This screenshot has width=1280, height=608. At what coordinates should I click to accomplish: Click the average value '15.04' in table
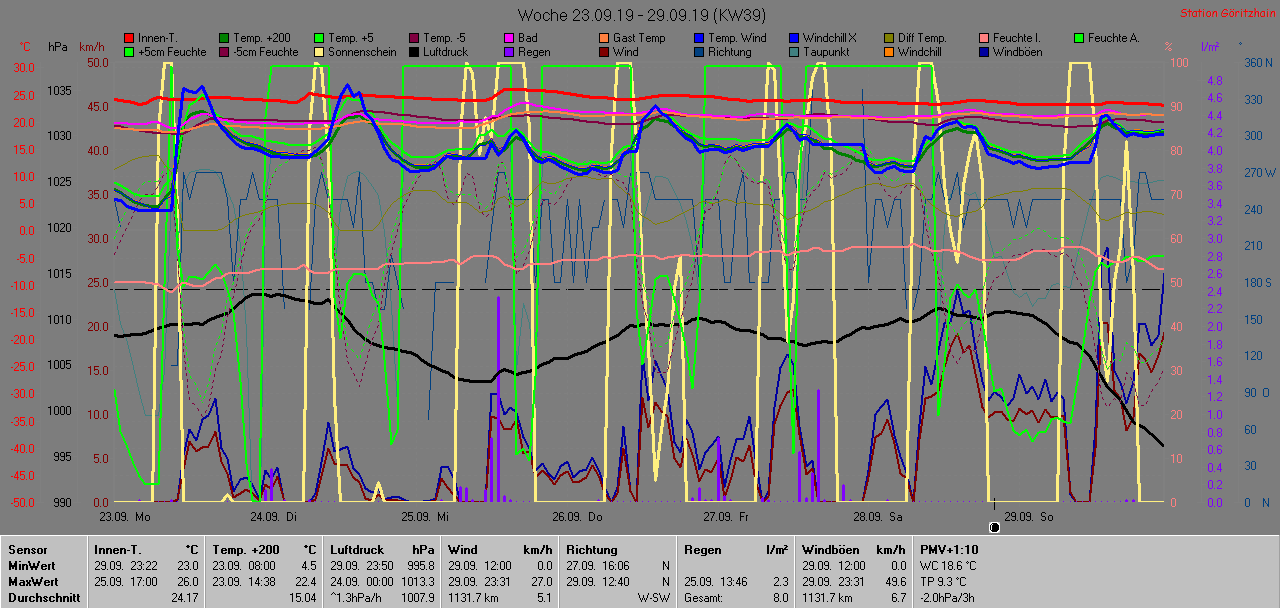tap(303, 598)
